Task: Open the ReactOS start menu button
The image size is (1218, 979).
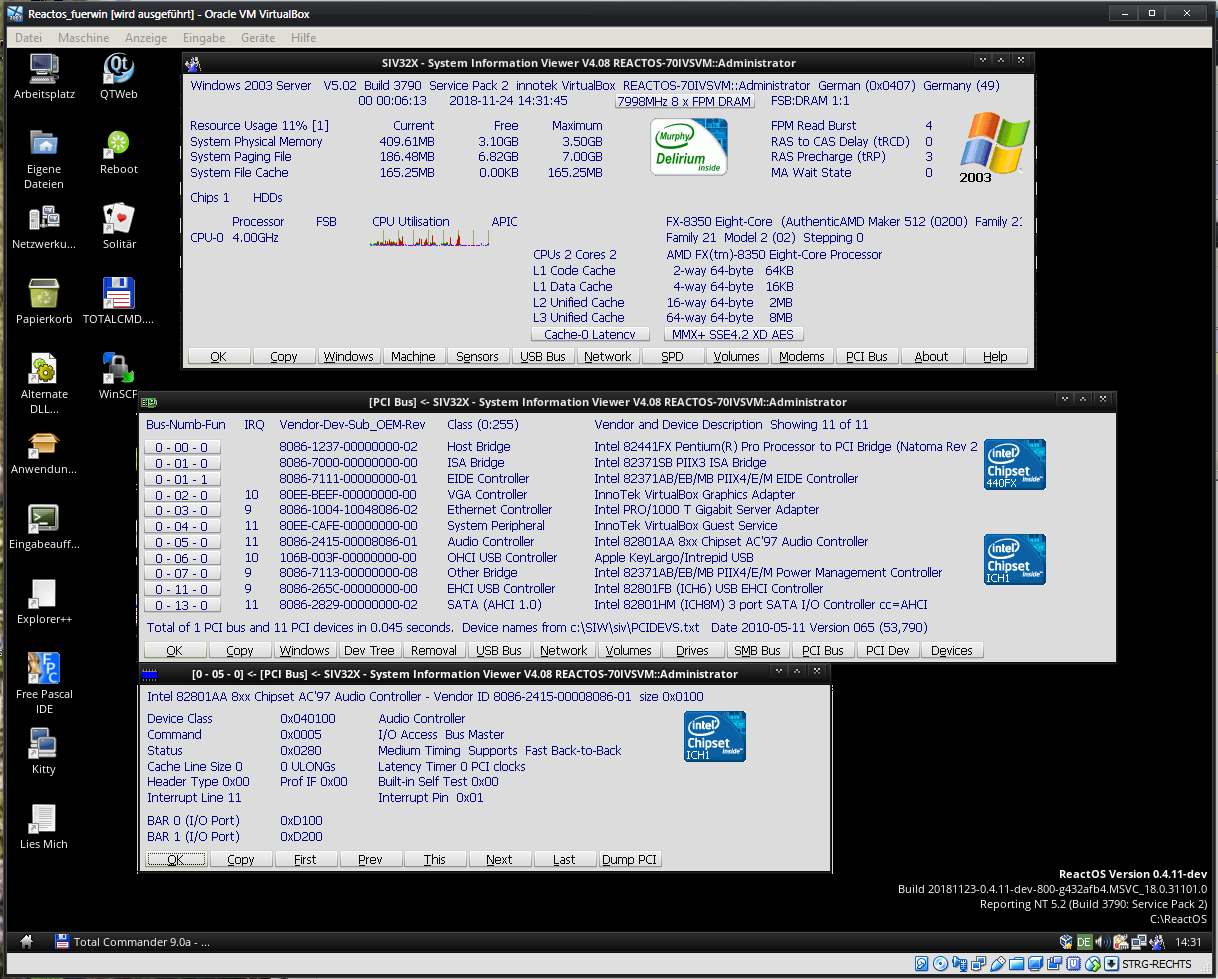Action: tap(26, 941)
